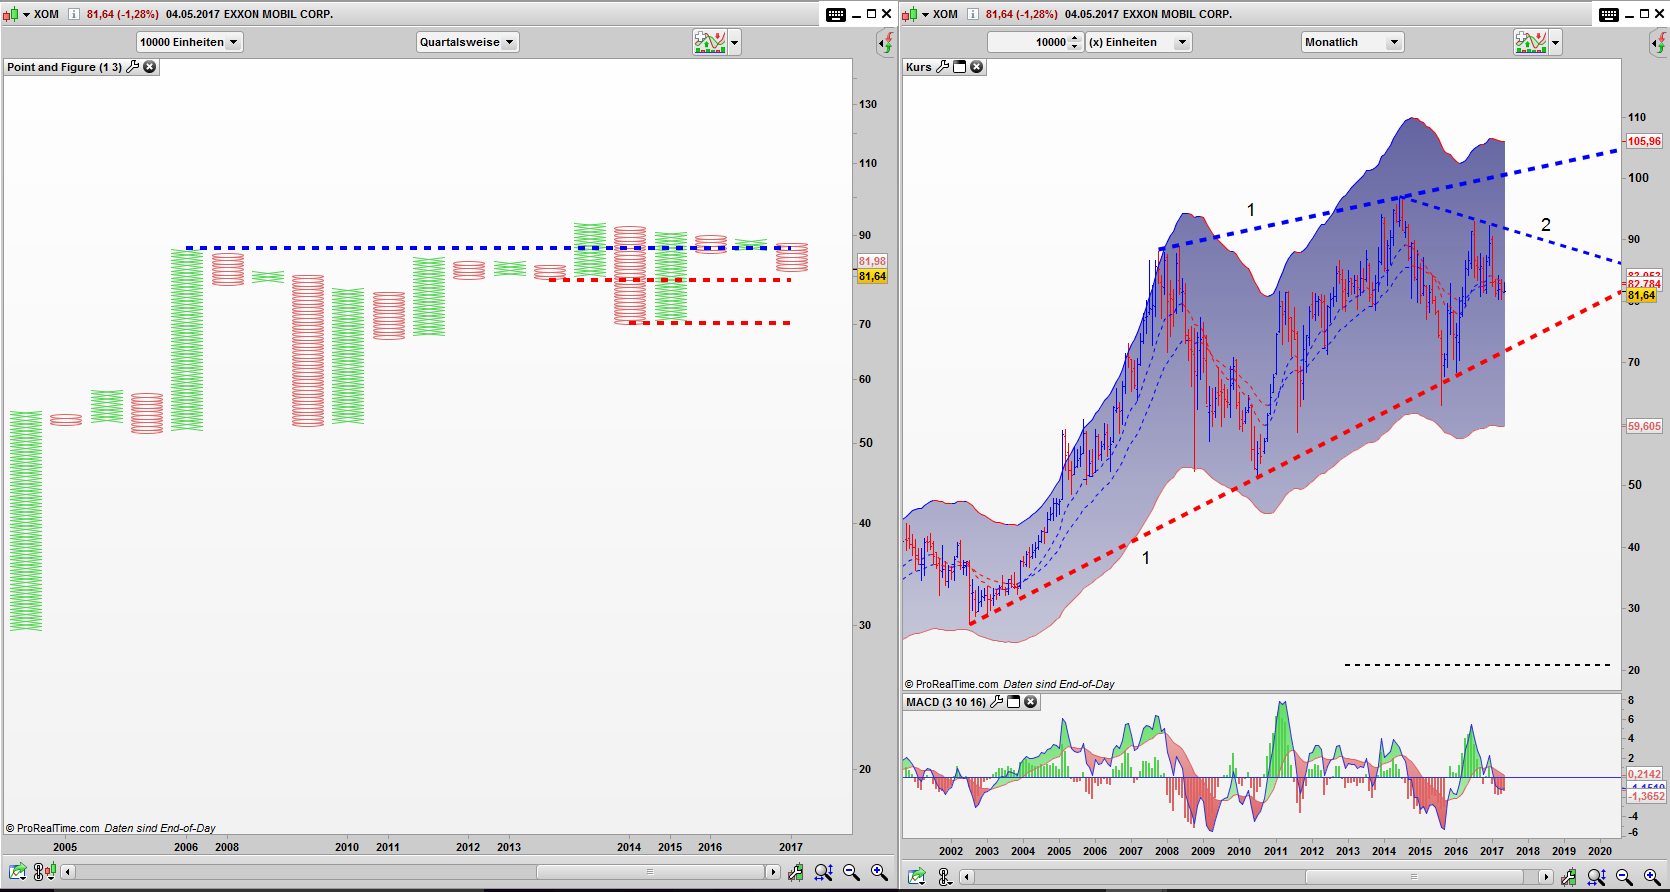Open Point and Figure settings wrench
Screen dimensions: 1670x892
tap(132, 67)
